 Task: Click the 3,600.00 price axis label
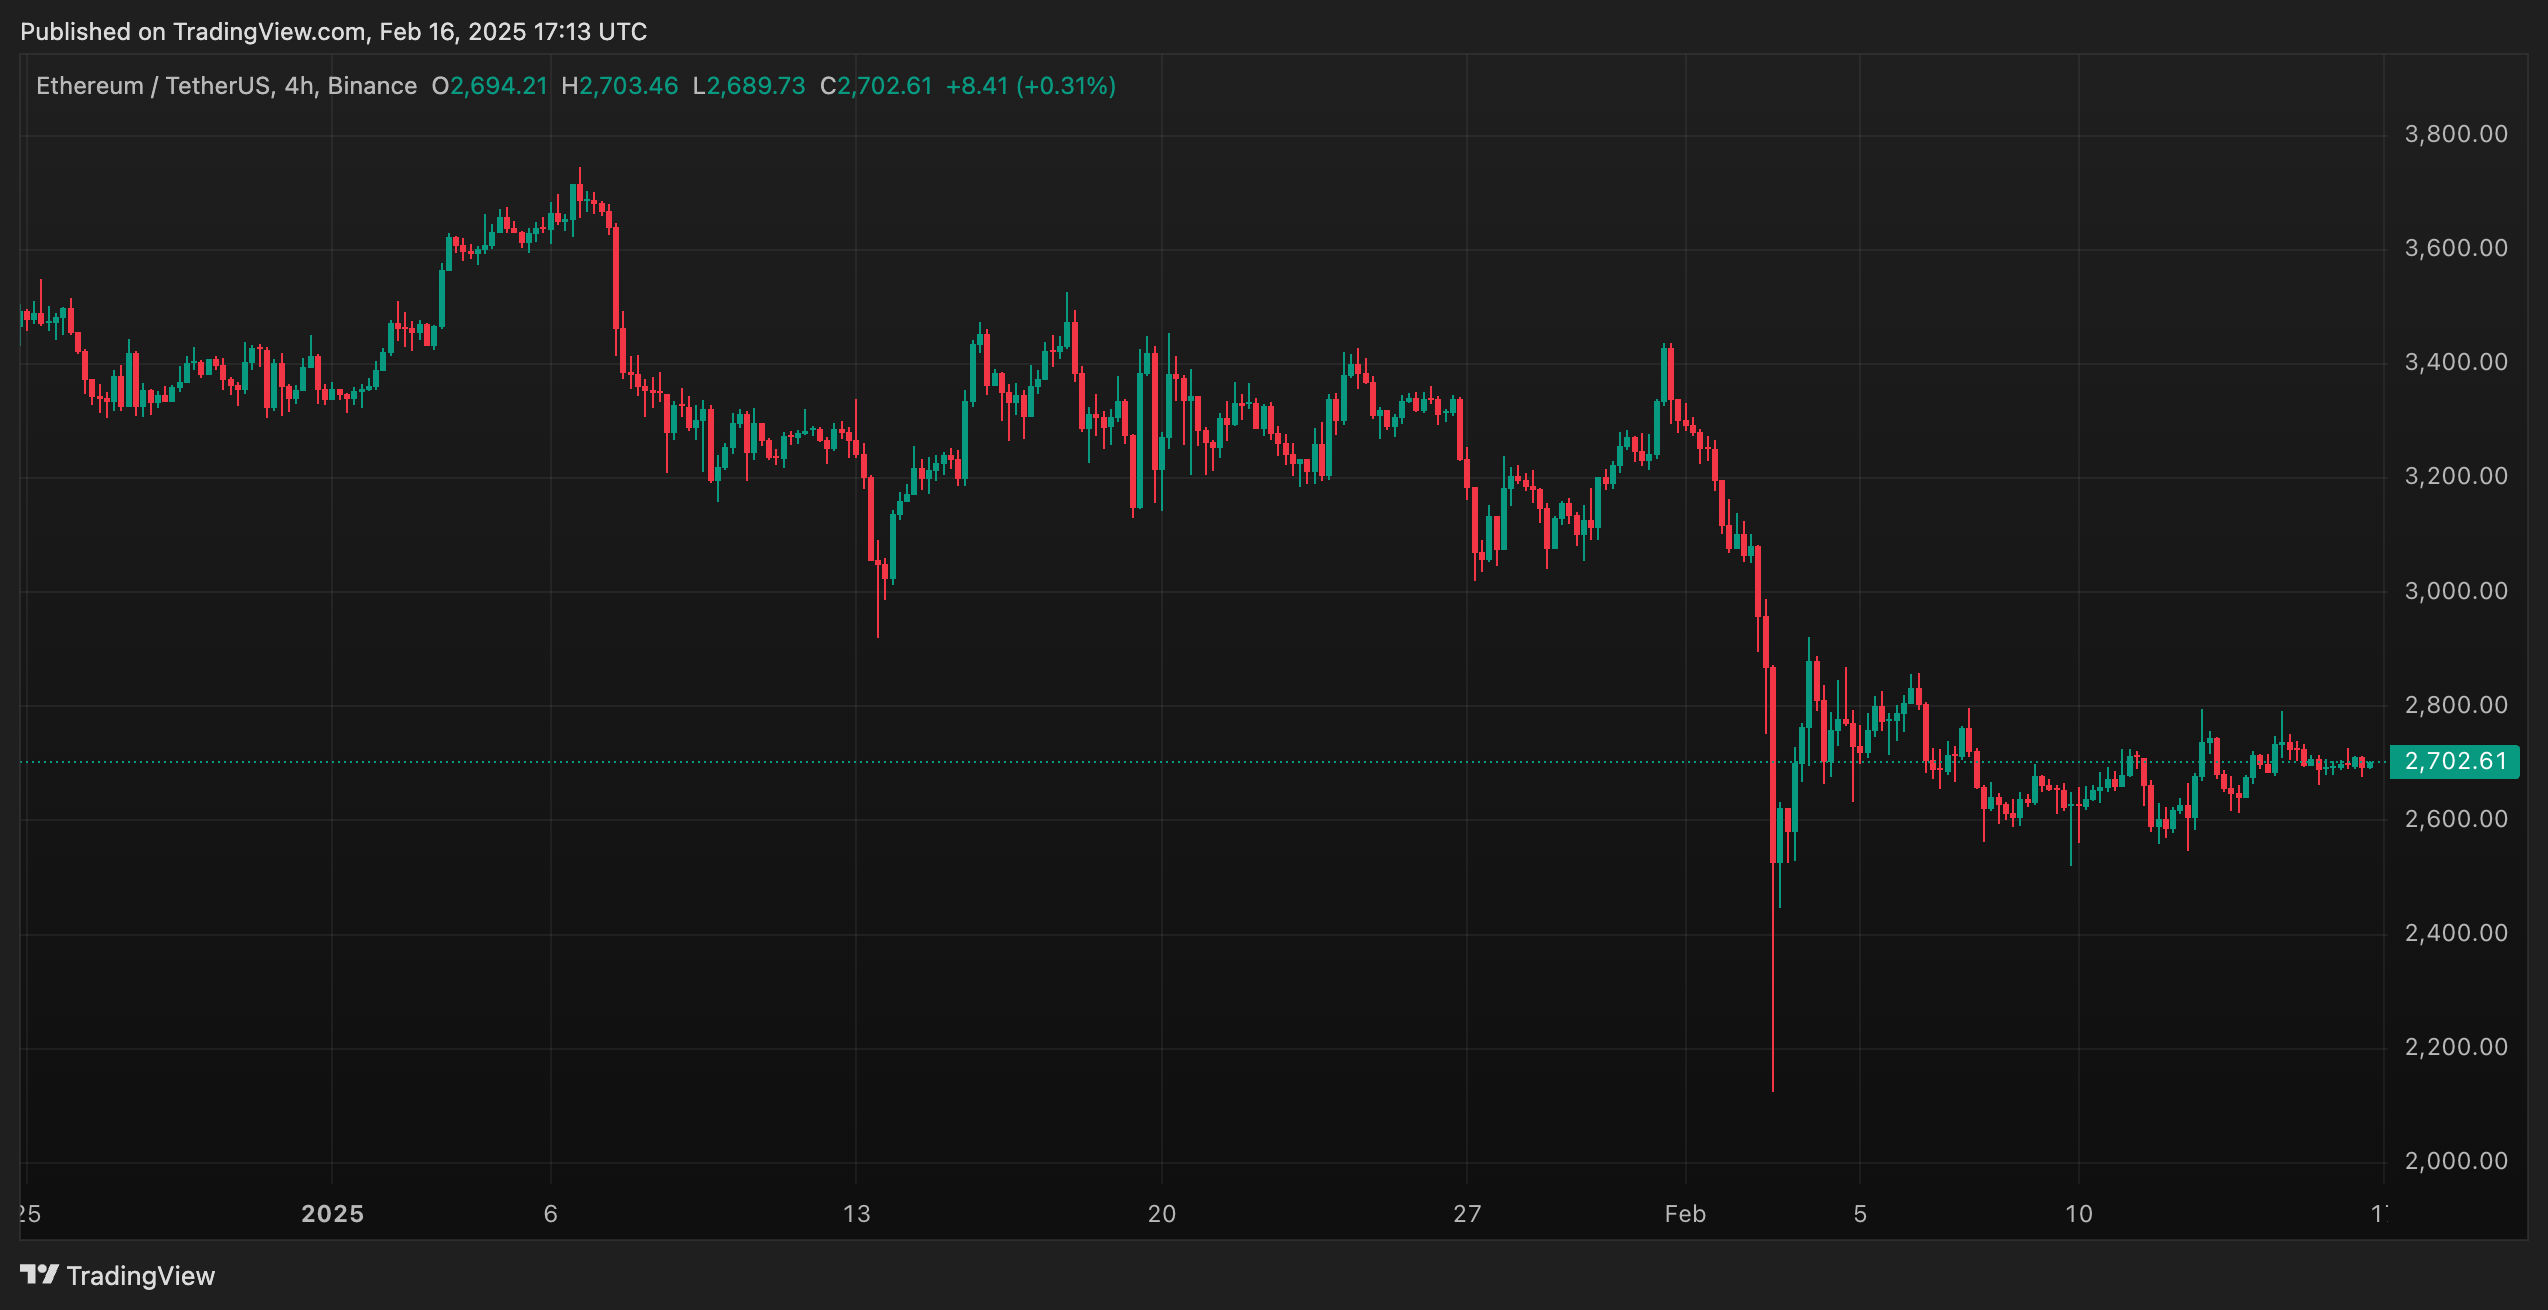tap(2456, 248)
